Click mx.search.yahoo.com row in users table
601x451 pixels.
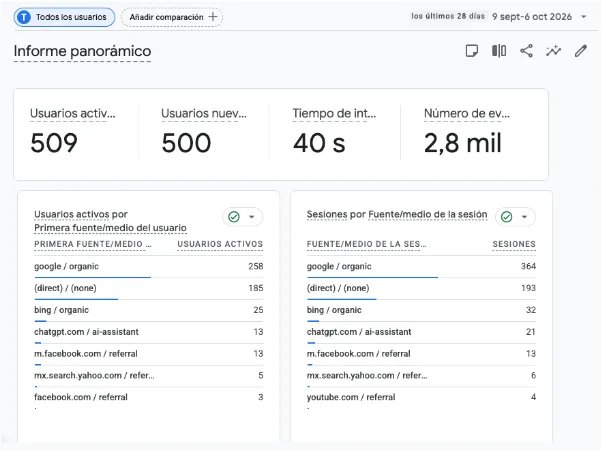point(149,376)
